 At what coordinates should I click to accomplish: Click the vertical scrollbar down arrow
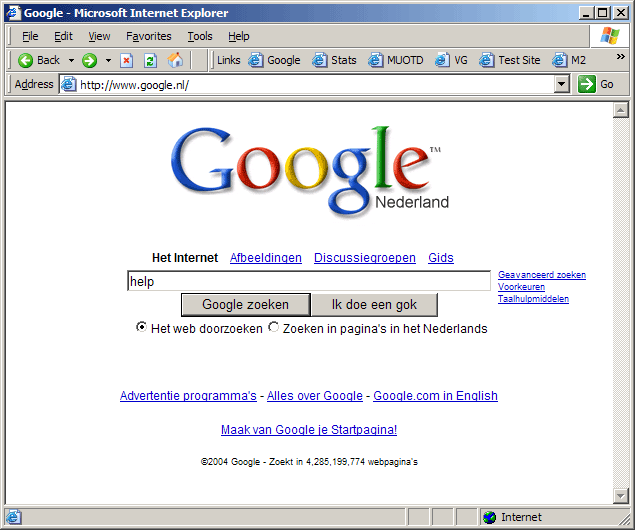(620, 498)
